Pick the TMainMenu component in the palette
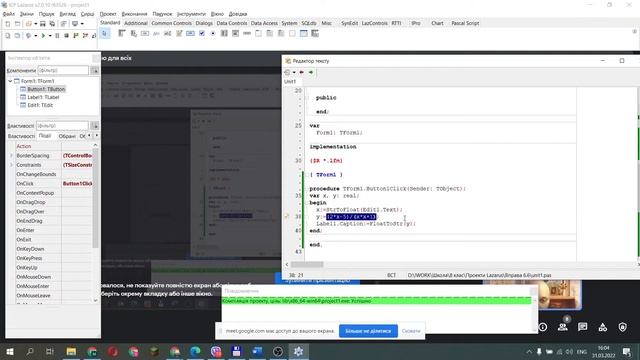This screenshot has width=640, height=360. point(122,33)
